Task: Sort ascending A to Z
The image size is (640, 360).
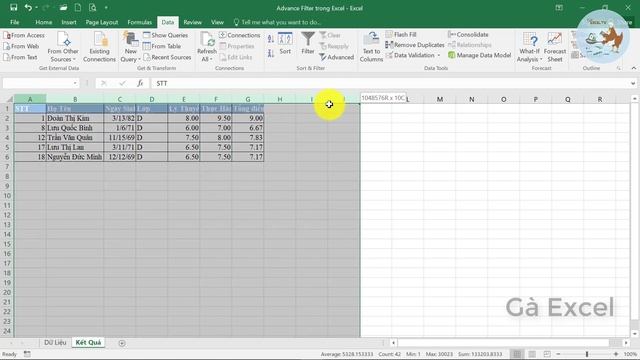Action: 271,39
